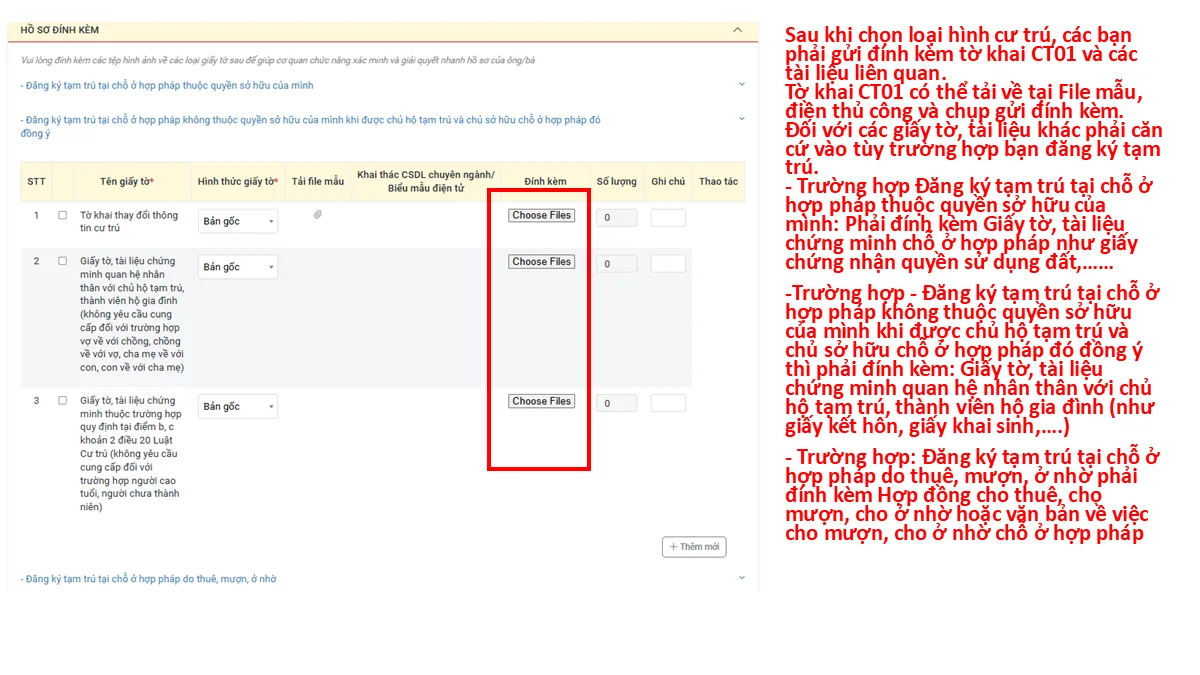The height and width of the screenshot is (675, 1200).
Task: Click the instruction text starting Vui lòng đính kèm
Action: [278, 60]
